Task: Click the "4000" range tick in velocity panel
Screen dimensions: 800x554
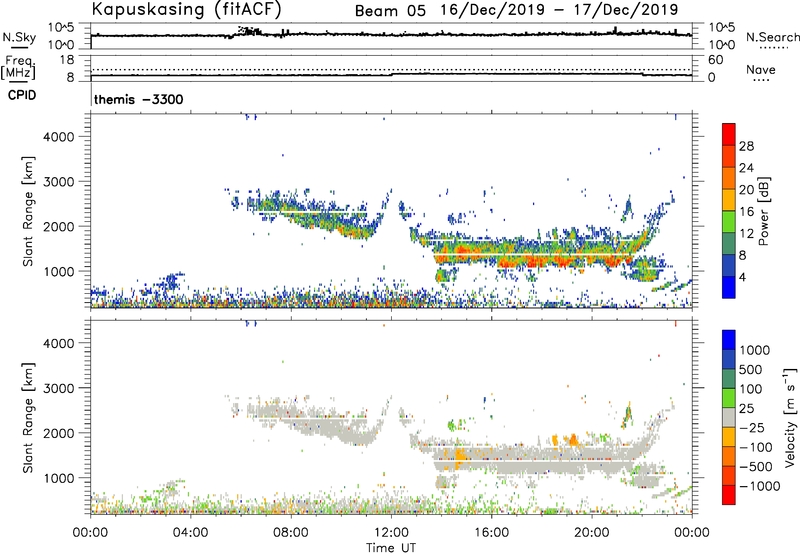Action: 59,343
